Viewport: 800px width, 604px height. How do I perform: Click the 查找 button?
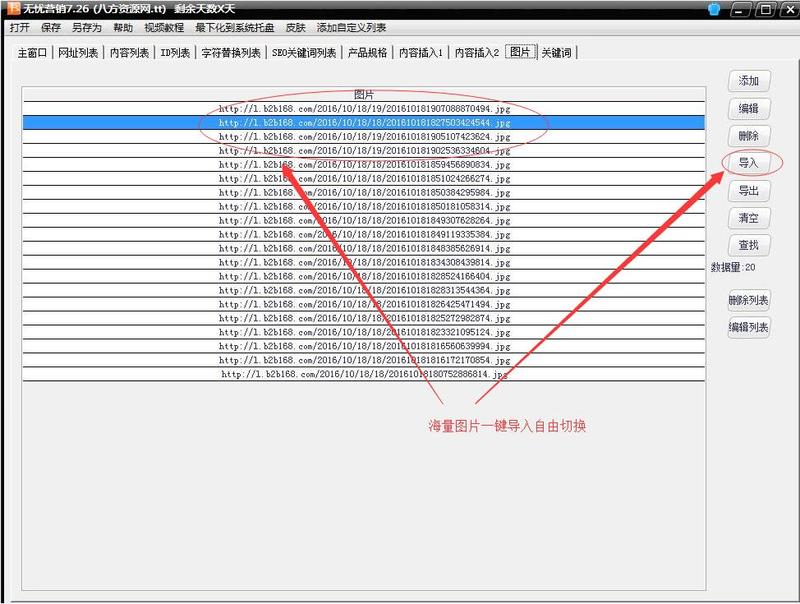click(x=748, y=245)
